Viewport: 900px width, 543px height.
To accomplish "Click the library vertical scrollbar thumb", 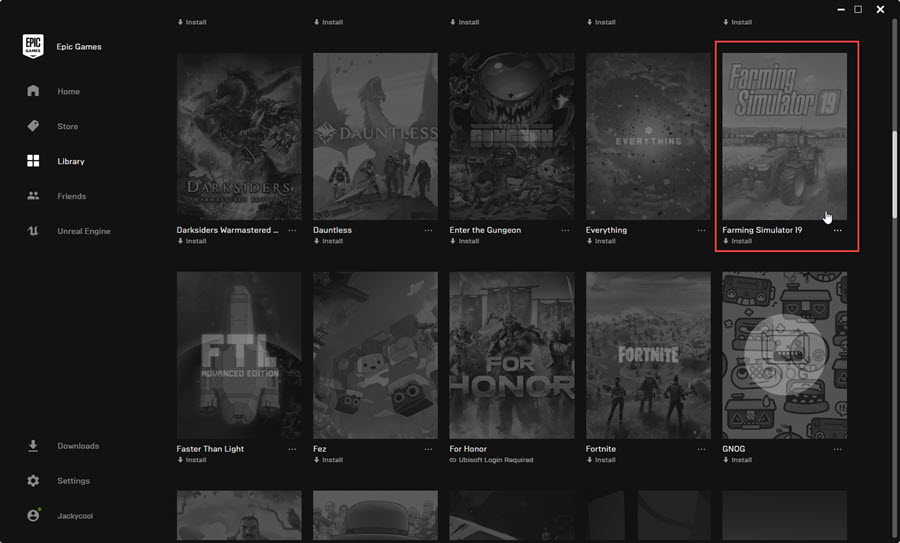I will [x=894, y=174].
